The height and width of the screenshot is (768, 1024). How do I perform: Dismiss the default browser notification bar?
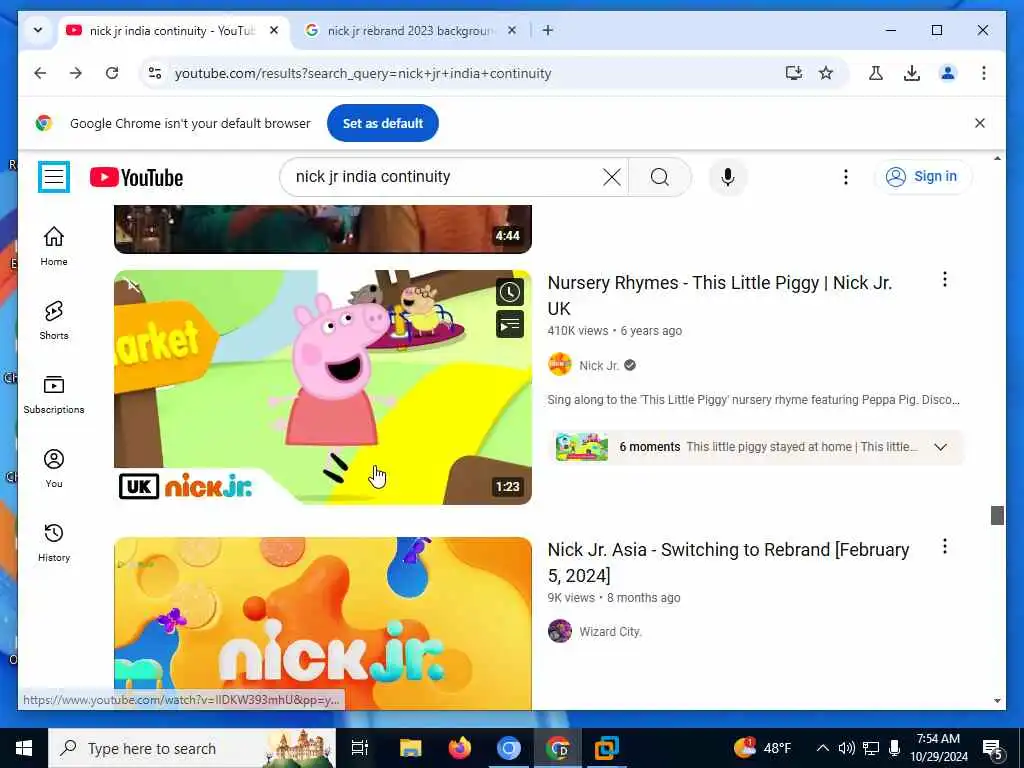point(980,123)
